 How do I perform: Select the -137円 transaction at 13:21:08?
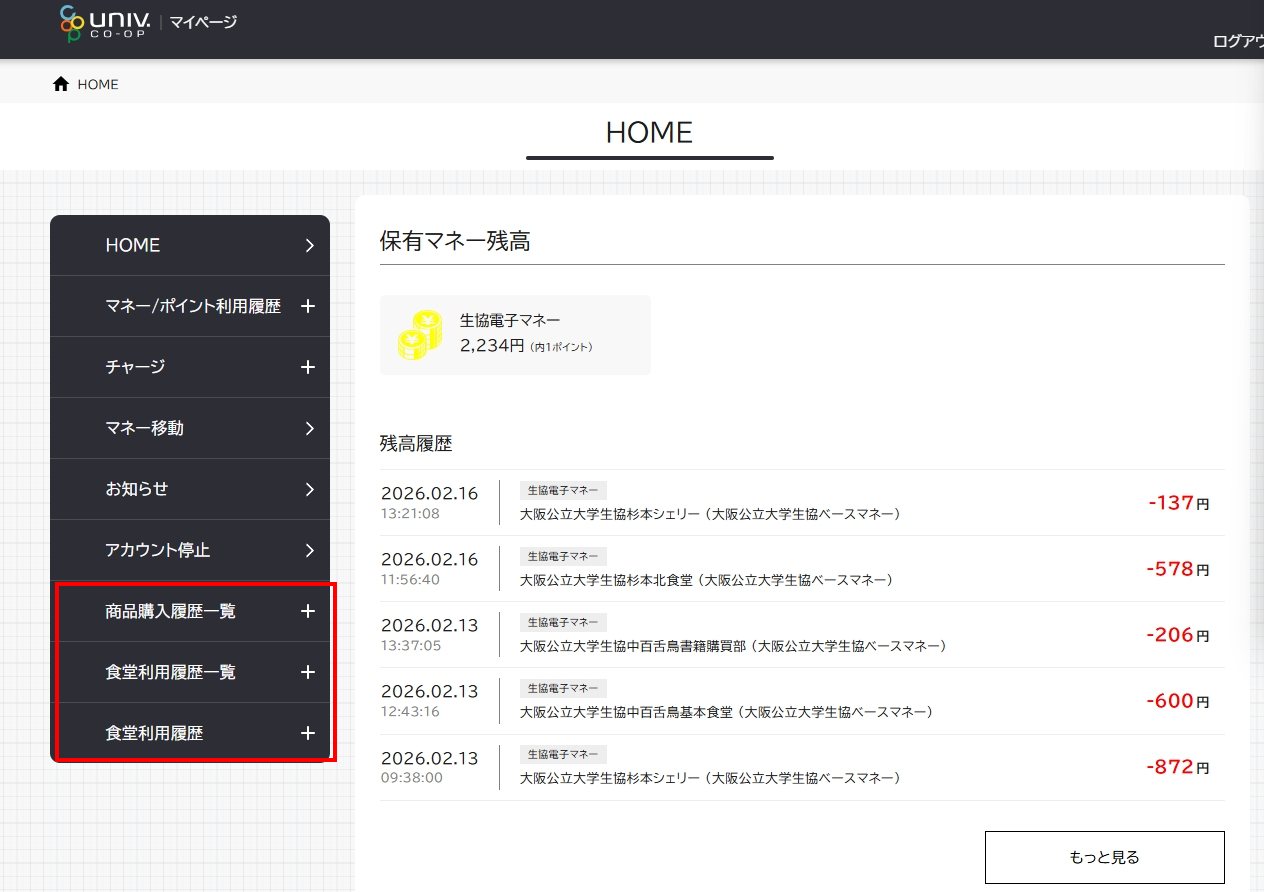[801, 503]
